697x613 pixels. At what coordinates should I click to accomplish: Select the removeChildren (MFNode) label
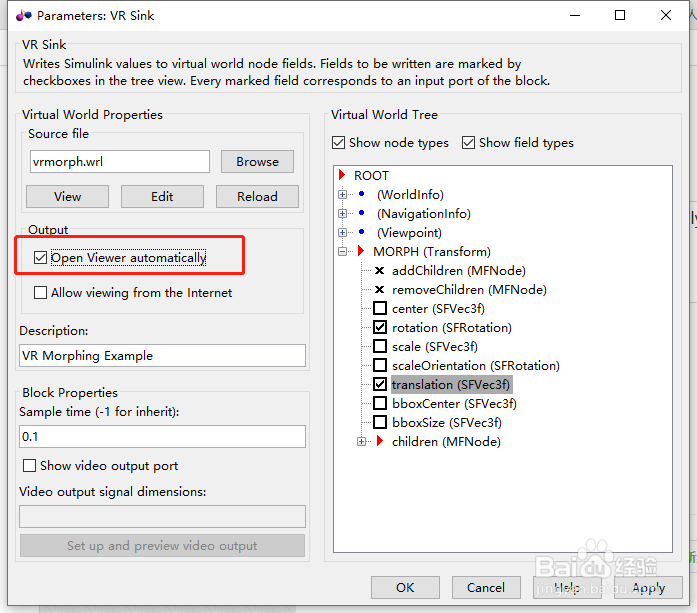469,289
